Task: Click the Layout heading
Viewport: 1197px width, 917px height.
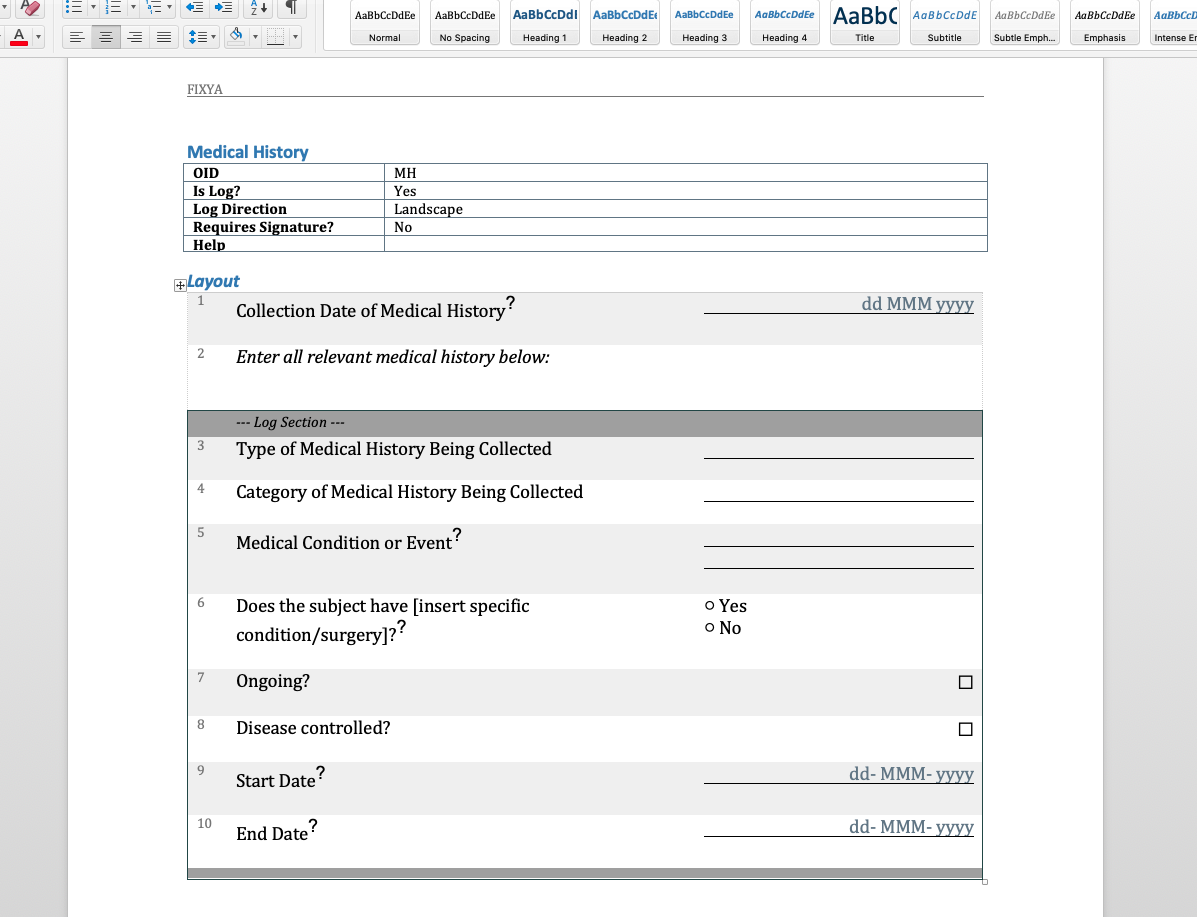Action: 214,281
